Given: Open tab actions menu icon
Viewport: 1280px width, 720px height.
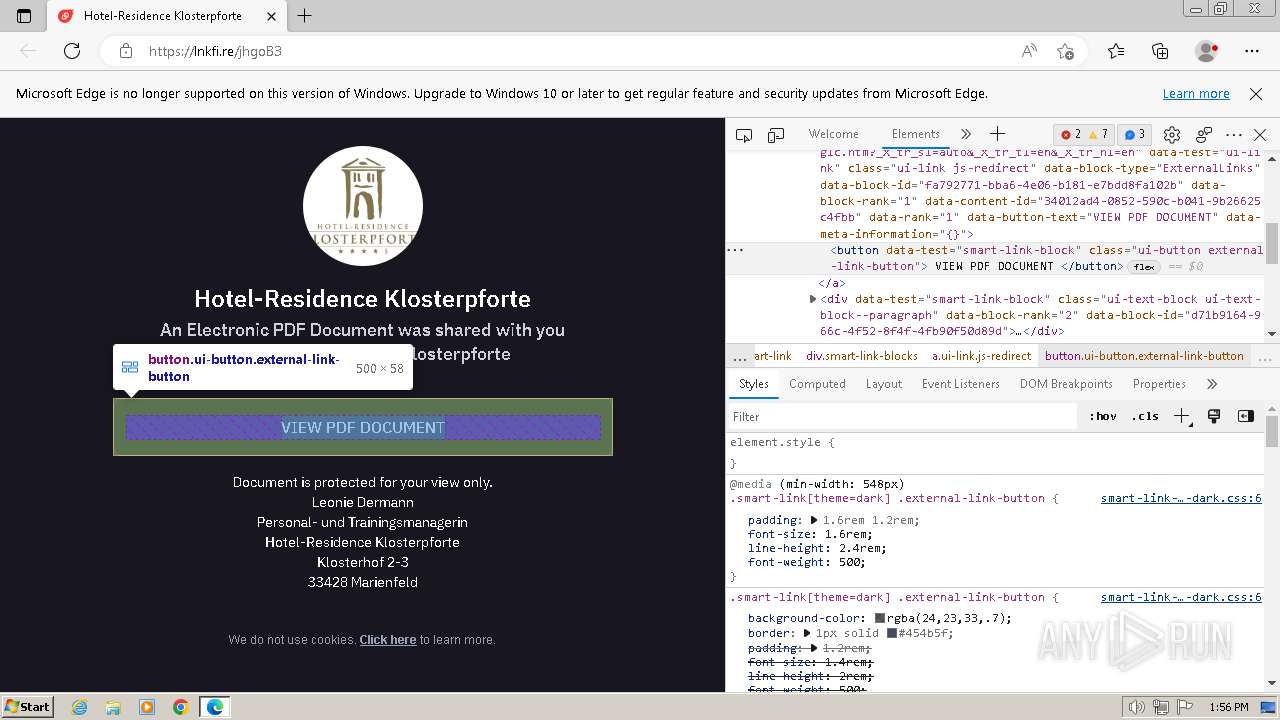Looking at the screenshot, I should 24,16.
